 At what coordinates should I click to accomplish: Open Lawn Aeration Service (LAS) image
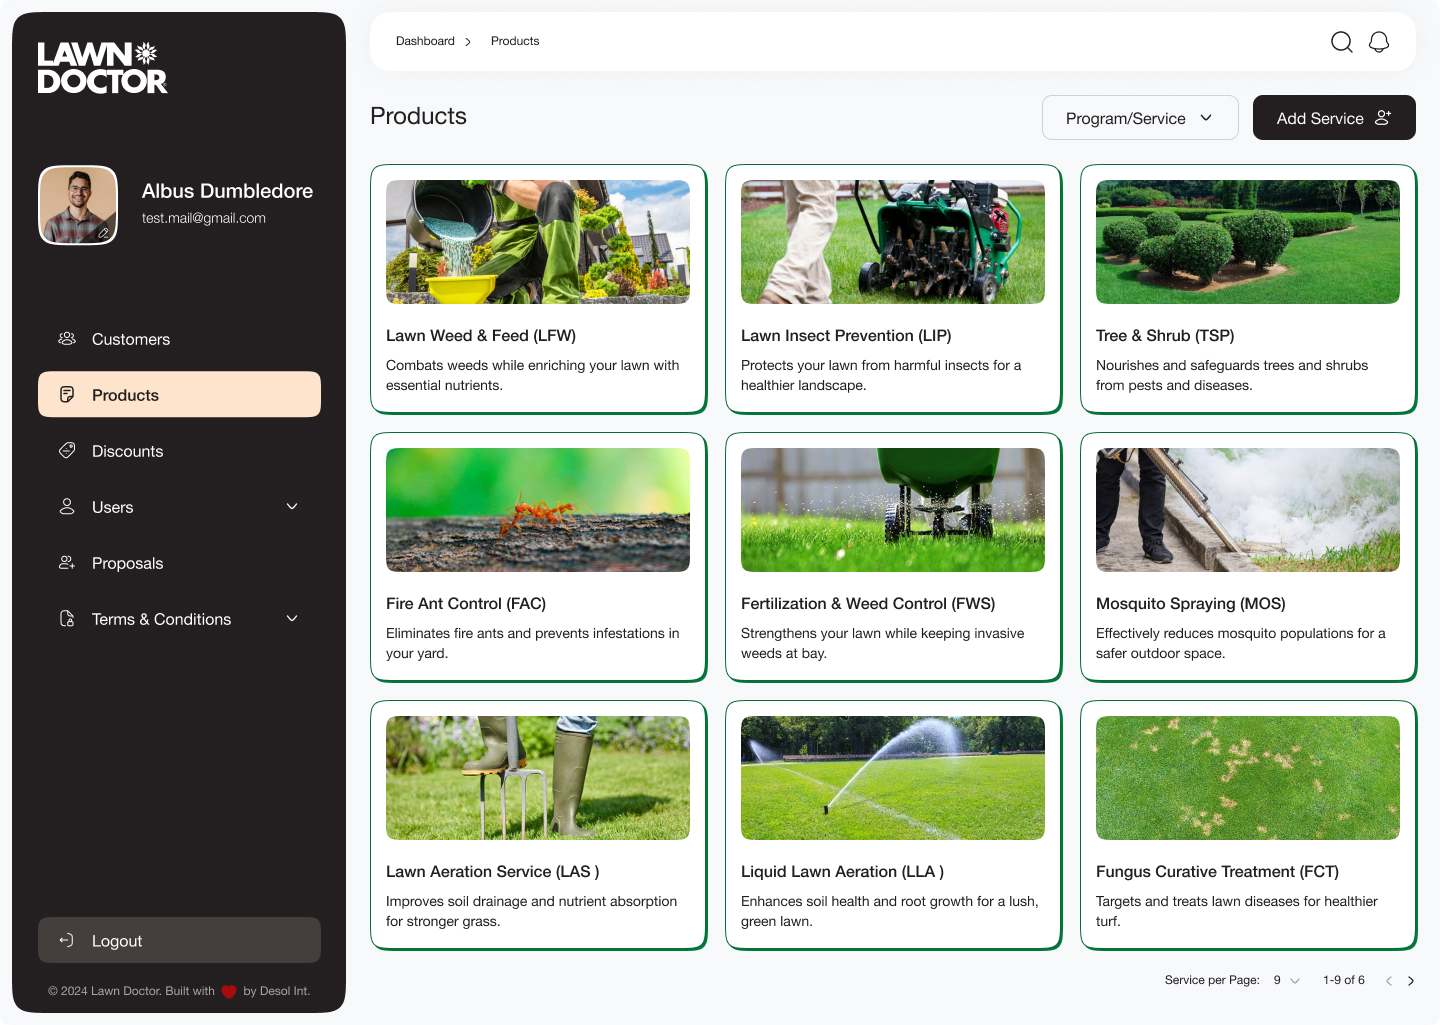538,778
